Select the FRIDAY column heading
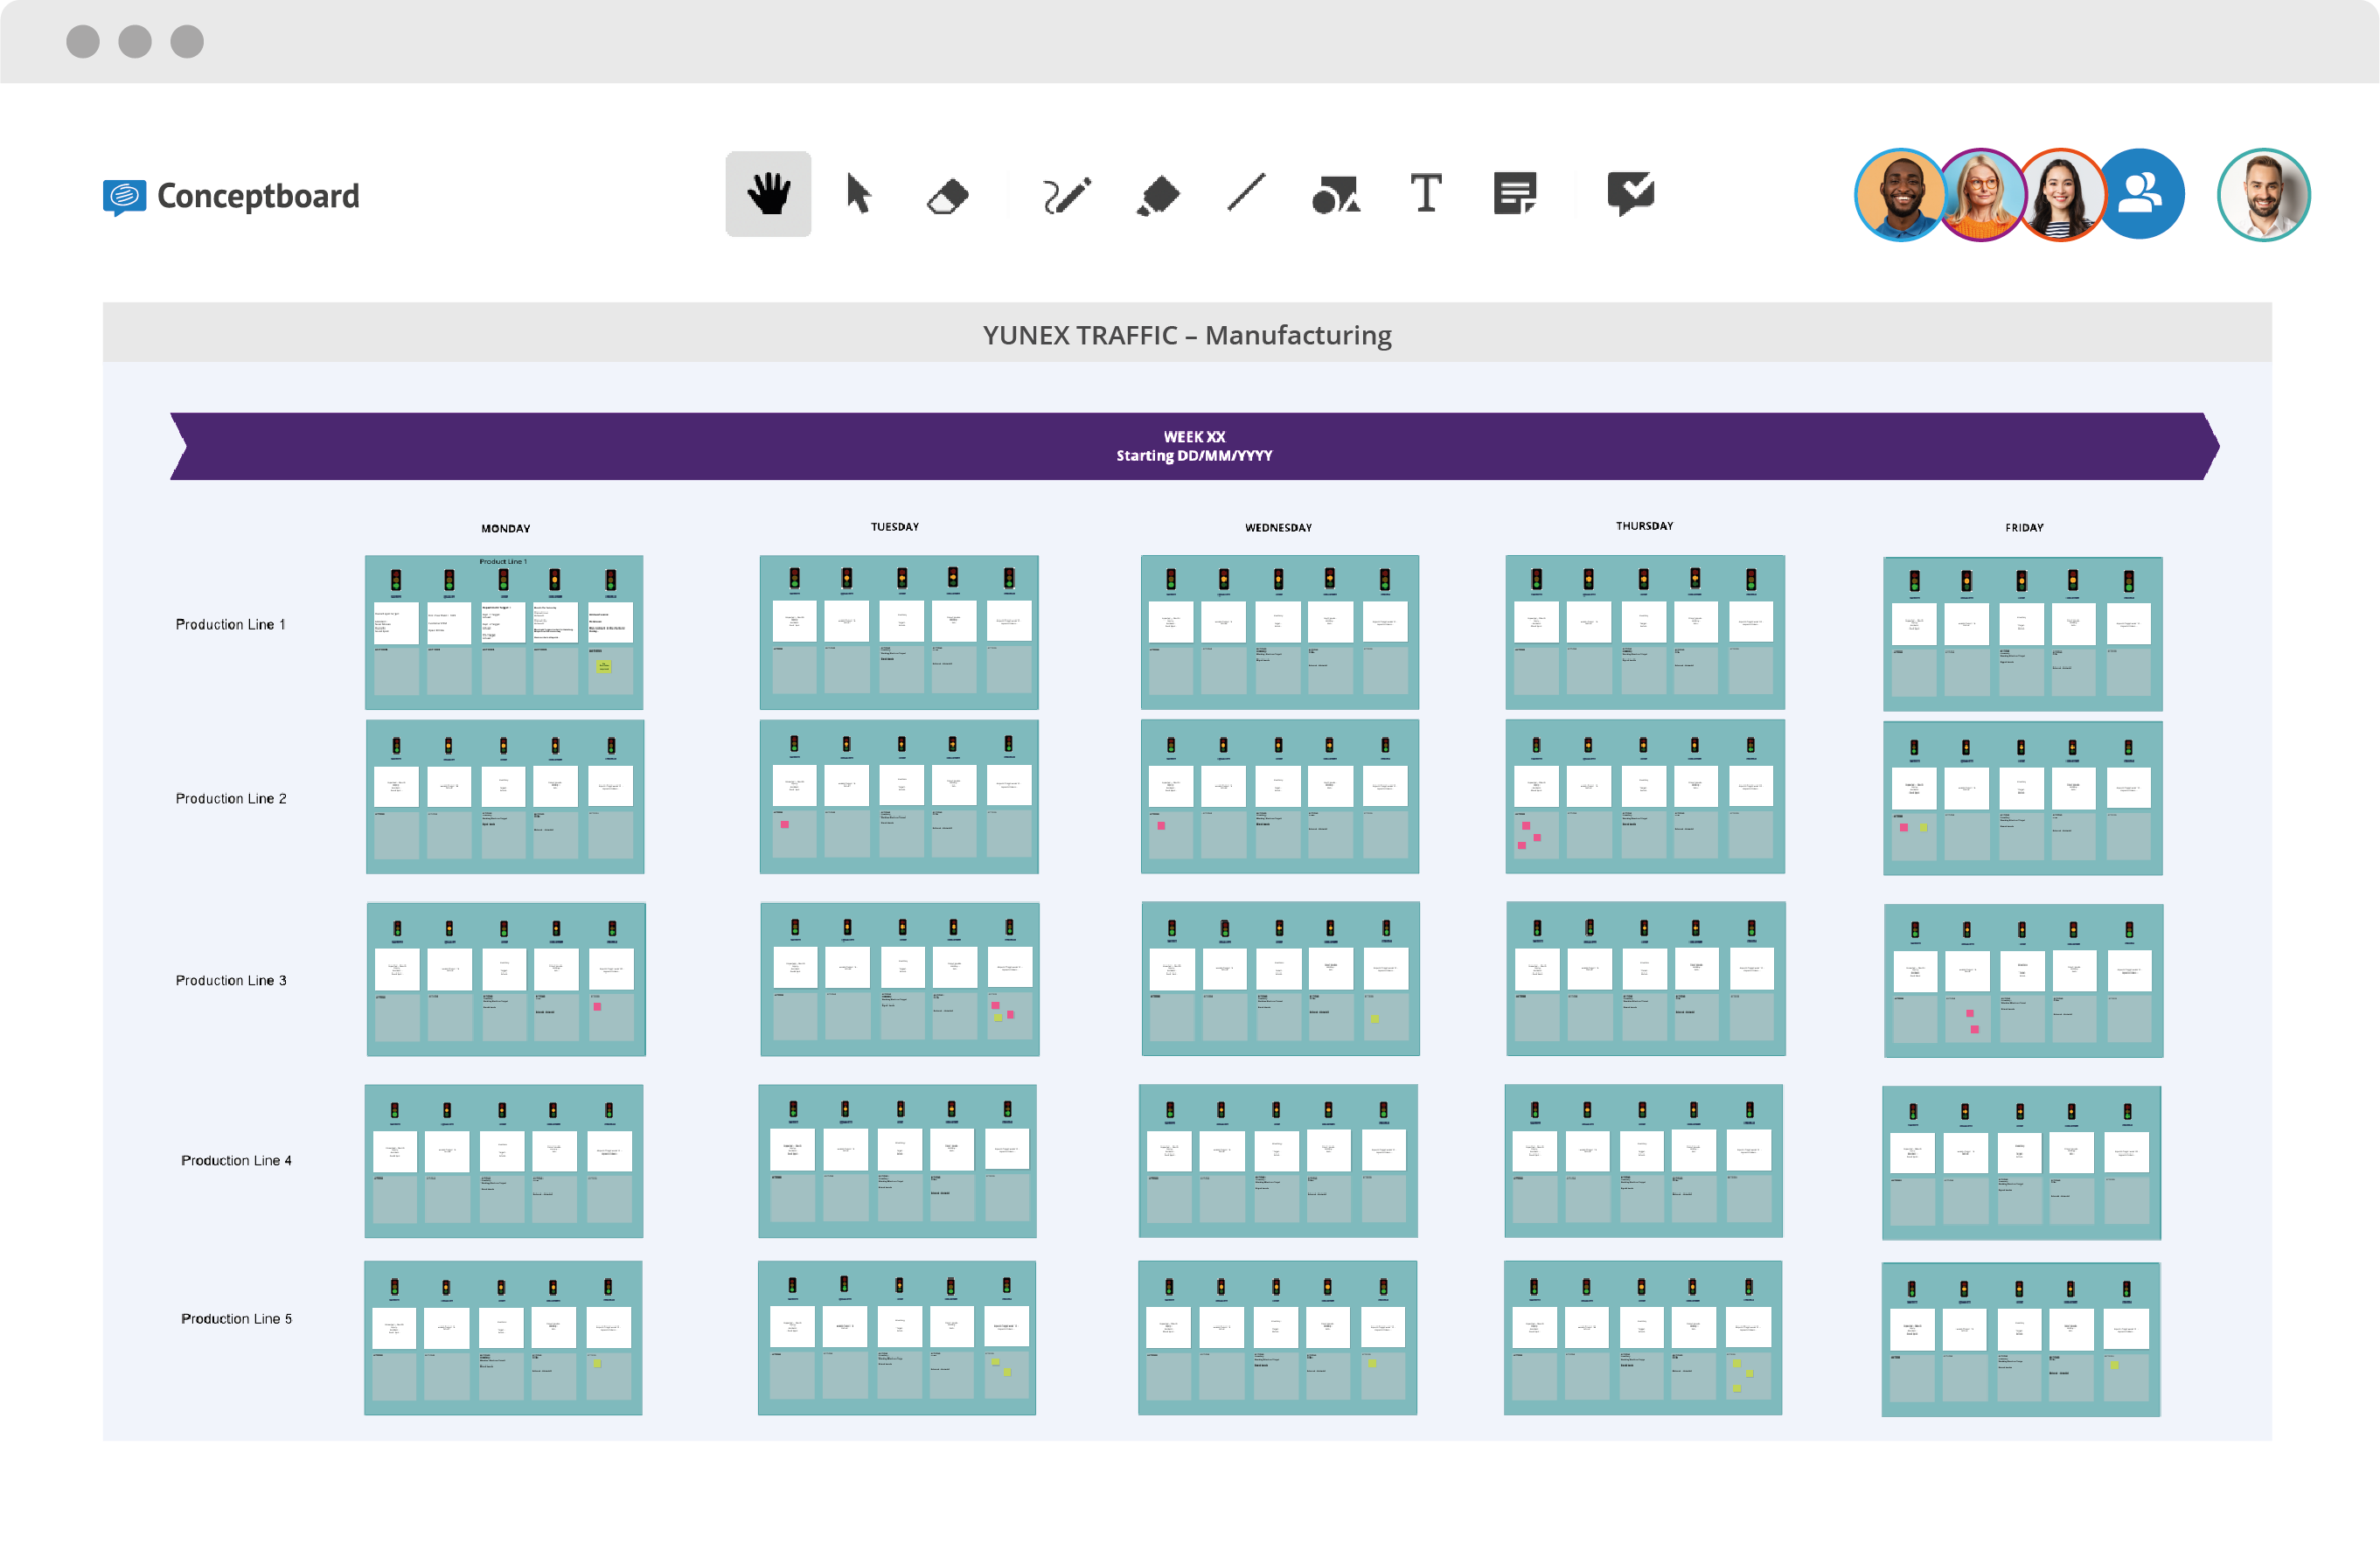Image resolution: width=2380 pixels, height=1550 pixels. pos(2024,527)
